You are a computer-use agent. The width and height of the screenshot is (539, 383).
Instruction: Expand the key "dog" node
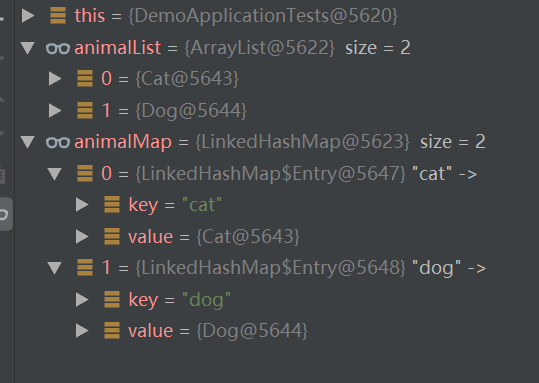[x=82, y=299]
